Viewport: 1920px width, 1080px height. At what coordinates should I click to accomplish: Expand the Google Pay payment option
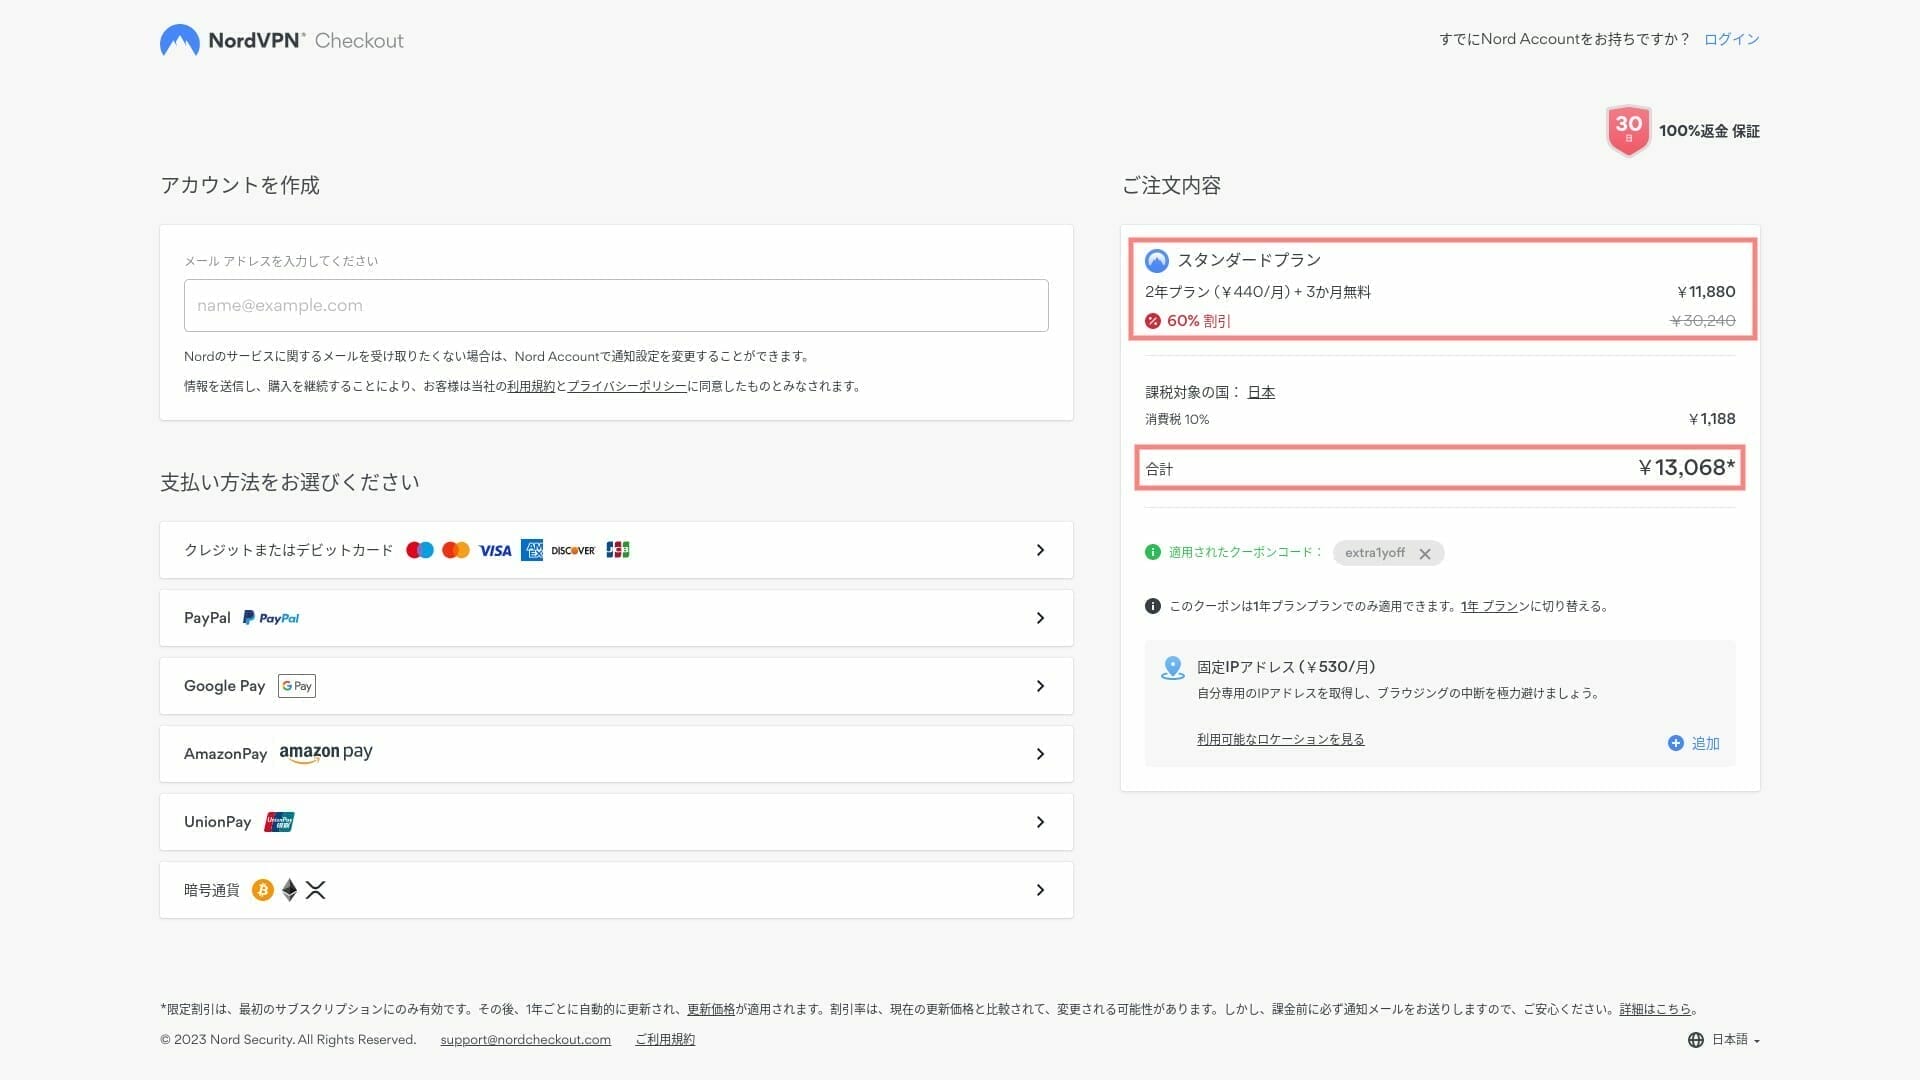pyautogui.click(x=616, y=686)
